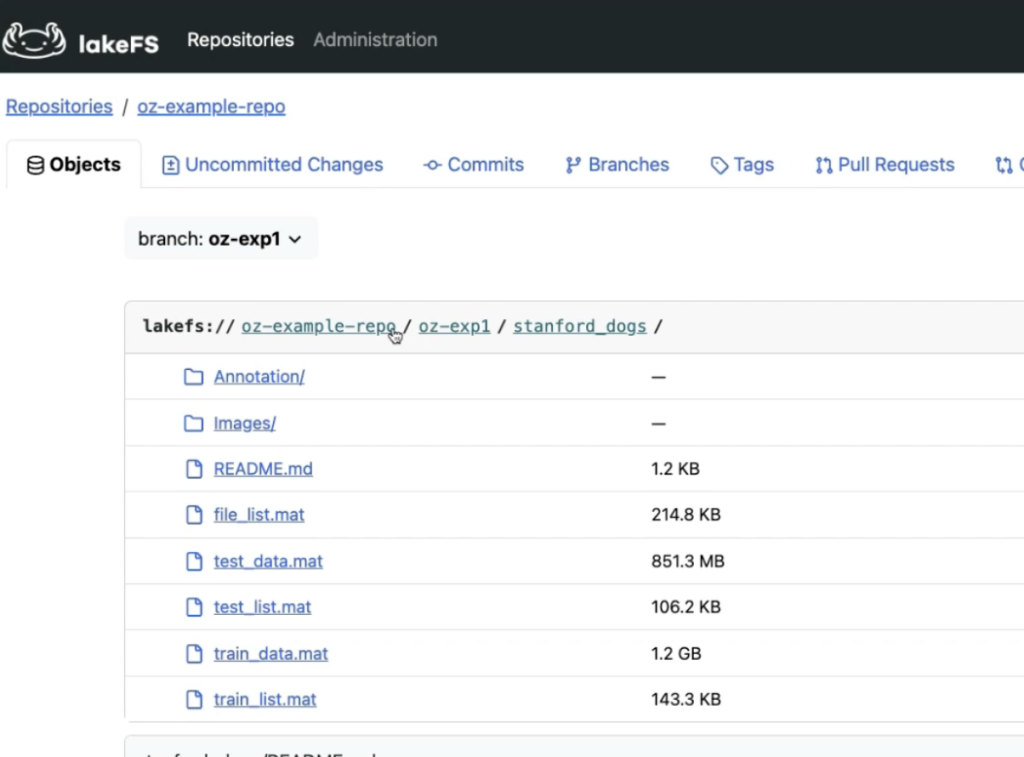Screen dimensions: 1024x757
Task: Open the Repositories top navigation item
Action: [x=240, y=40]
